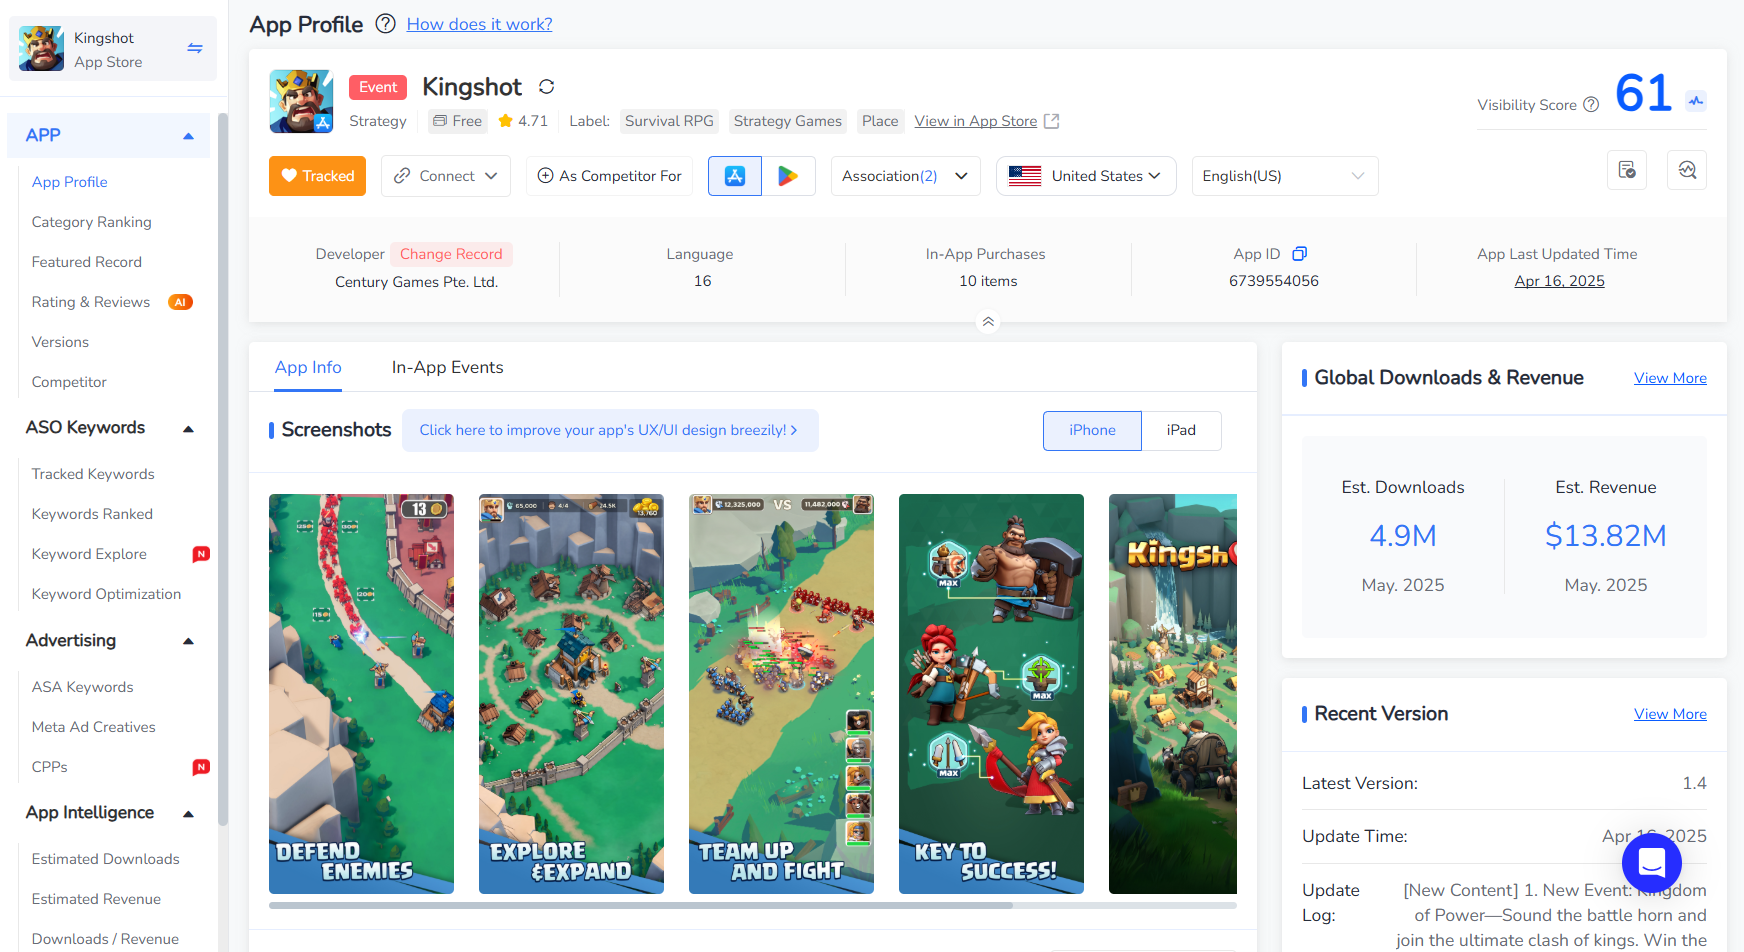Click the red Event badge
Viewport: 1744px width, 952px height.
[378, 87]
